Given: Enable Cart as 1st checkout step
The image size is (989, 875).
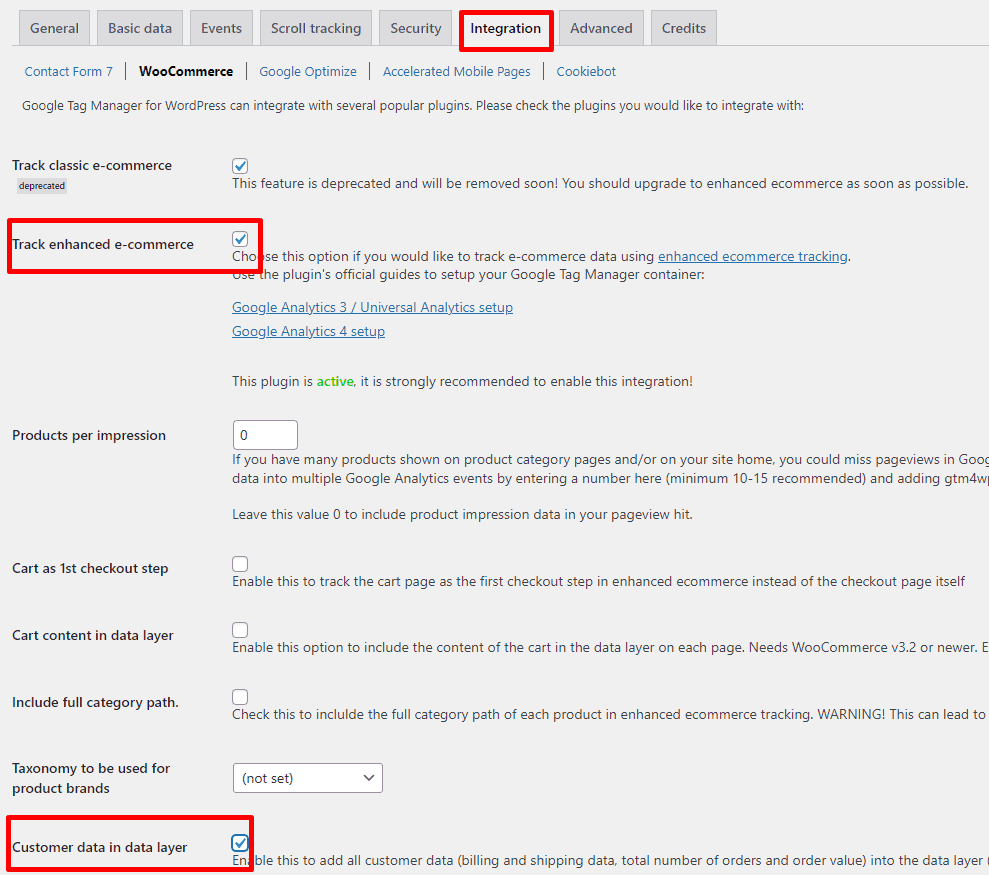Looking at the screenshot, I should pos(239,563).
